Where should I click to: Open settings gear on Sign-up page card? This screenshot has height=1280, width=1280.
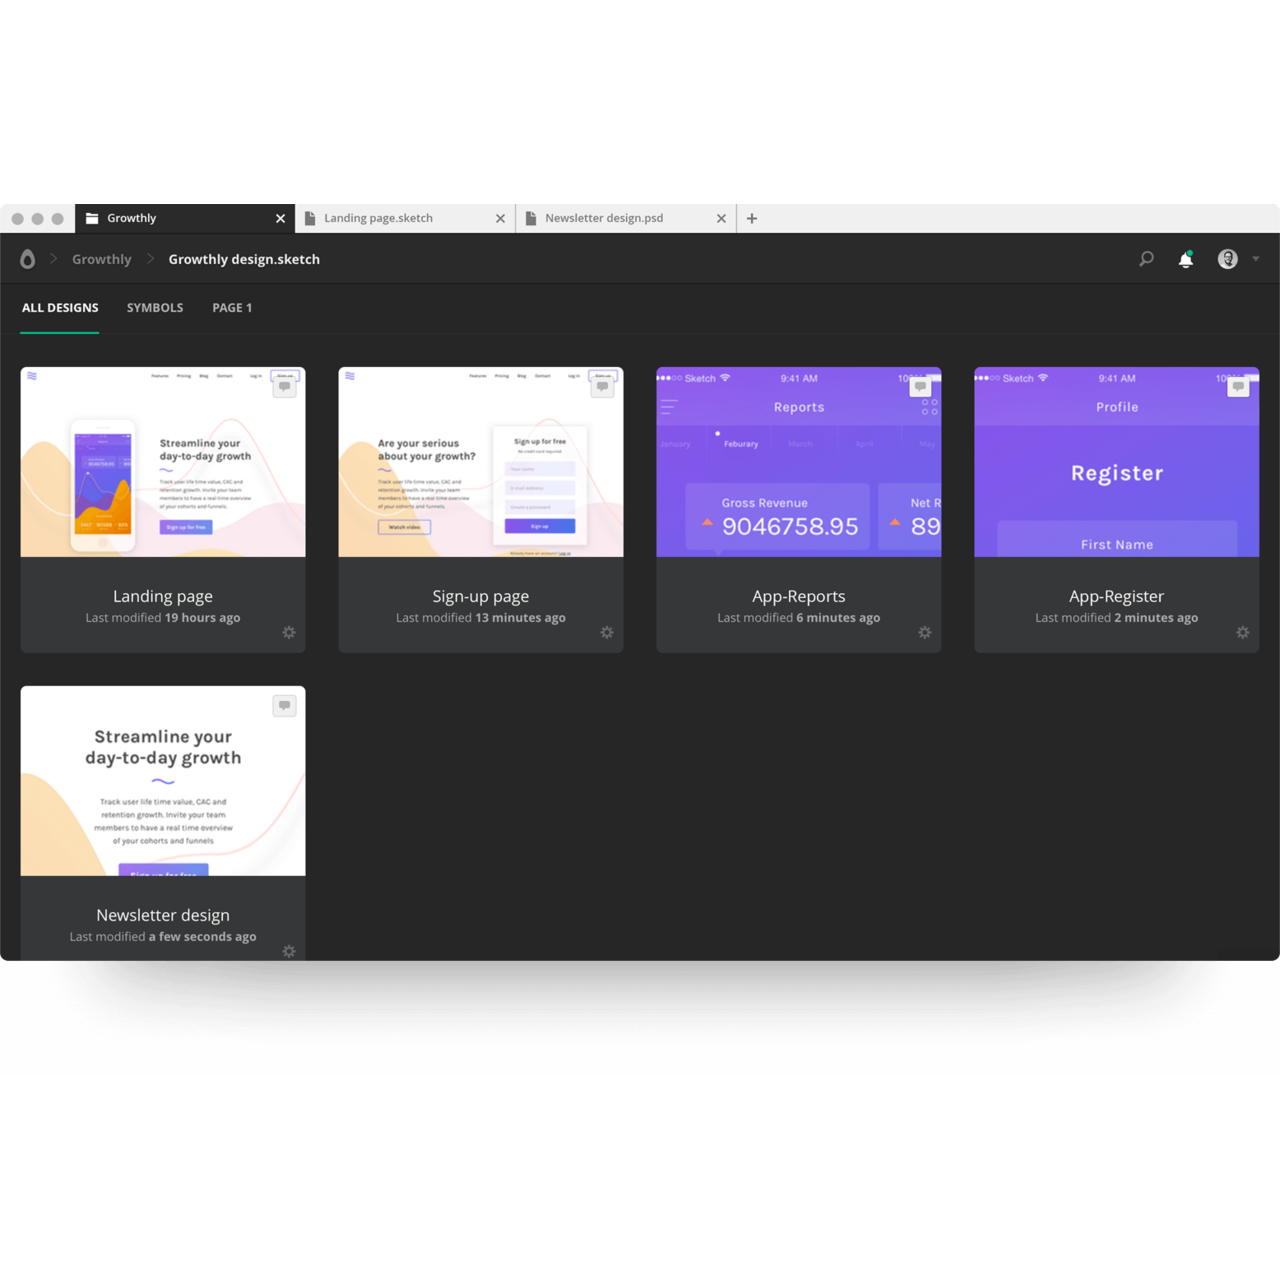[x=607, y=632]
